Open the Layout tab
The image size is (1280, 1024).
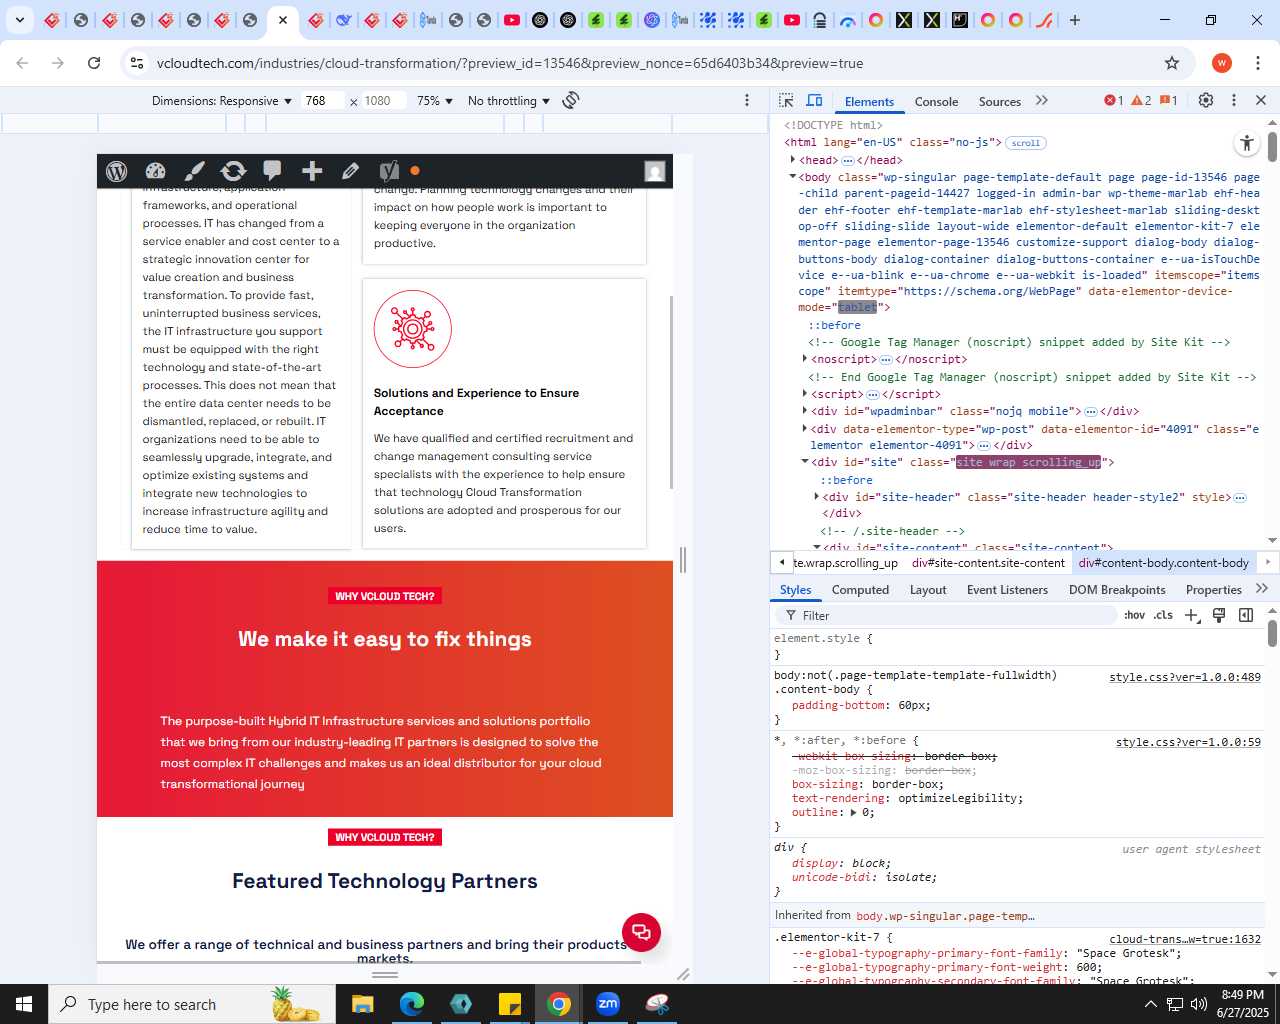pyautogui.click(x=928, y=590)
